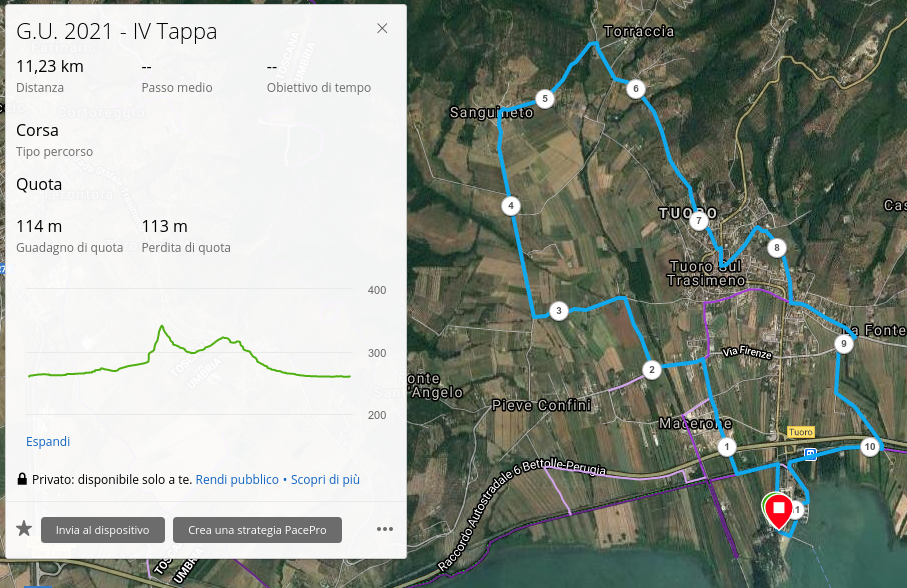Screen dimensions: 907x588
Task: Close the G.U. 2021 course panel
Action: click(382, 29)
